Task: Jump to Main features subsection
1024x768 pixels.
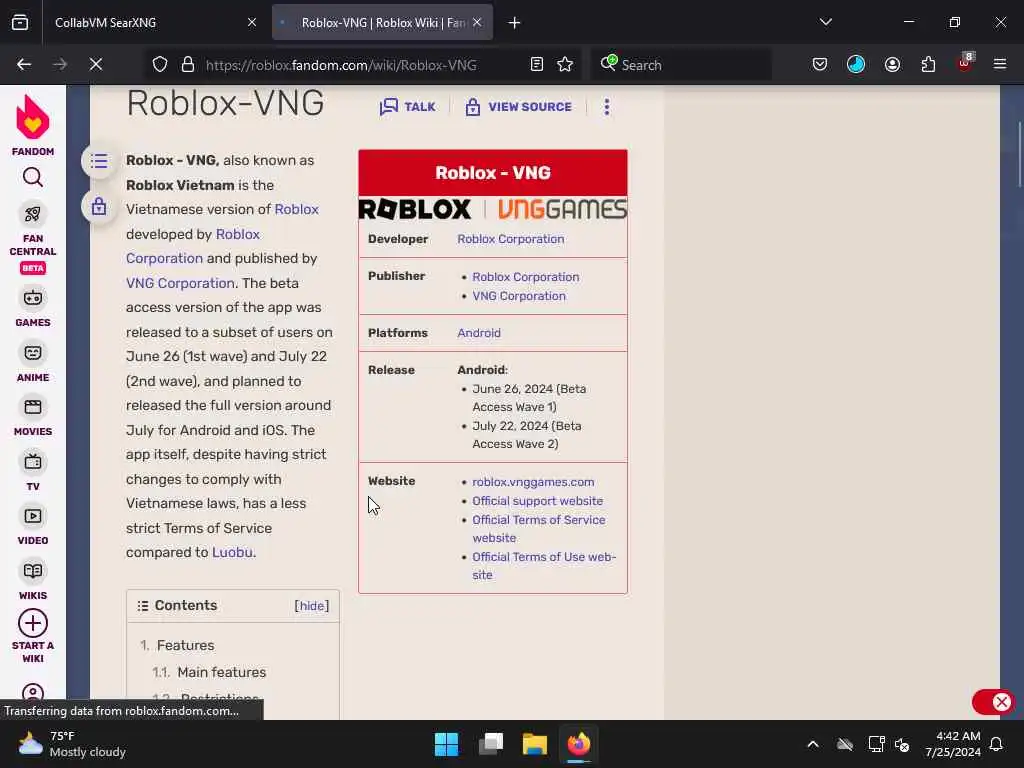Action: 221,672
